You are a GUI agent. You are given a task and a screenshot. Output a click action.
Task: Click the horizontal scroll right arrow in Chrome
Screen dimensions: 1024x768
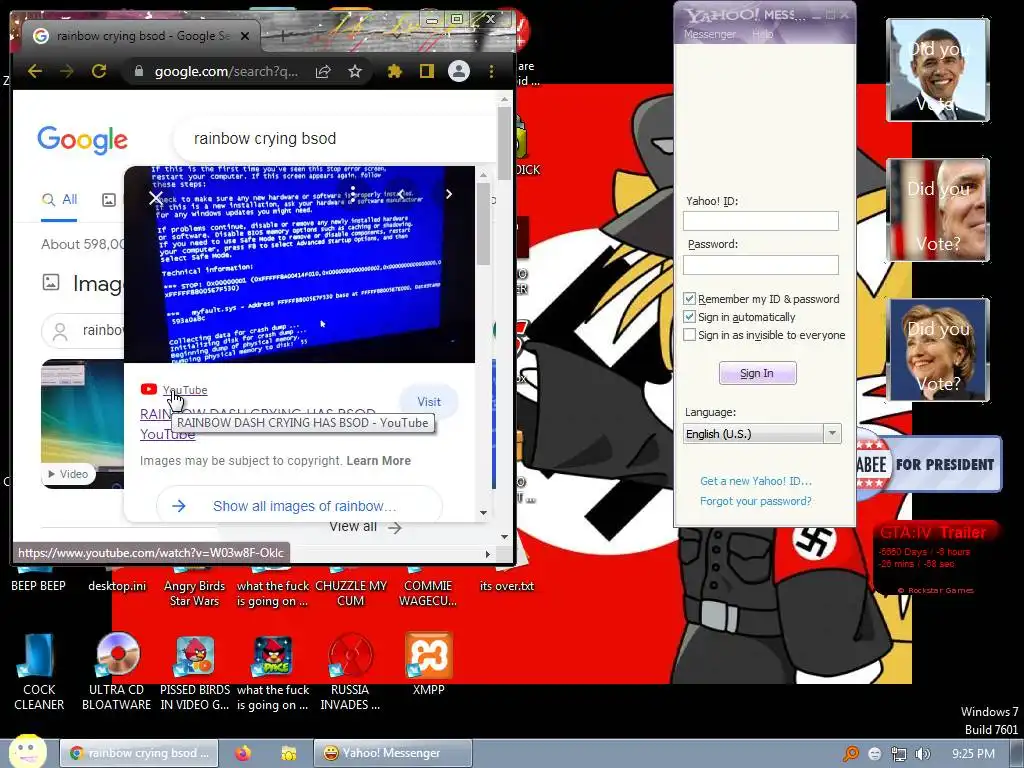click(x=488, y=554)
